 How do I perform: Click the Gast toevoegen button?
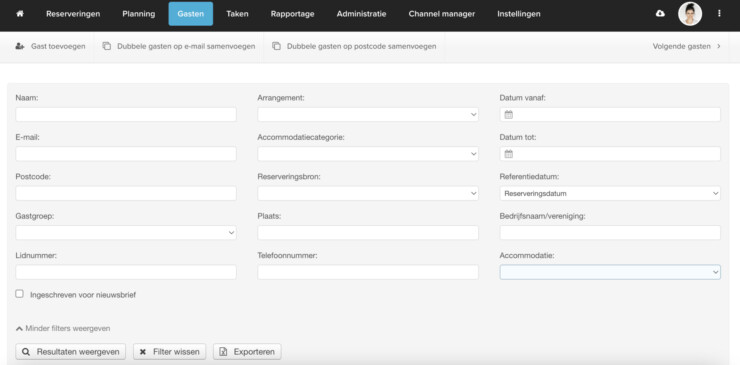coord(50,46)
